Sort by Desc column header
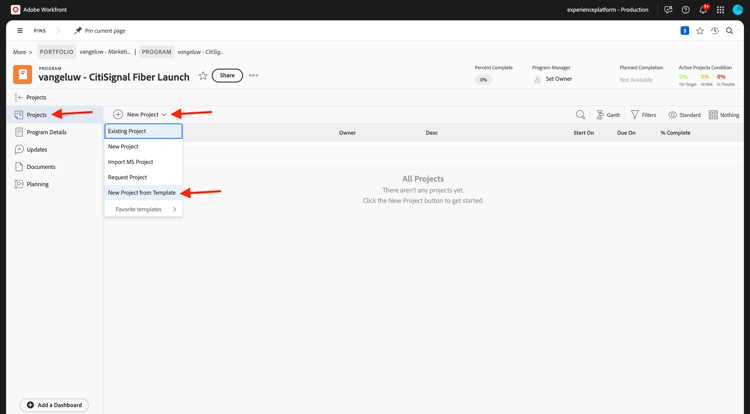 pyautogui.click(x=432, y=133)
